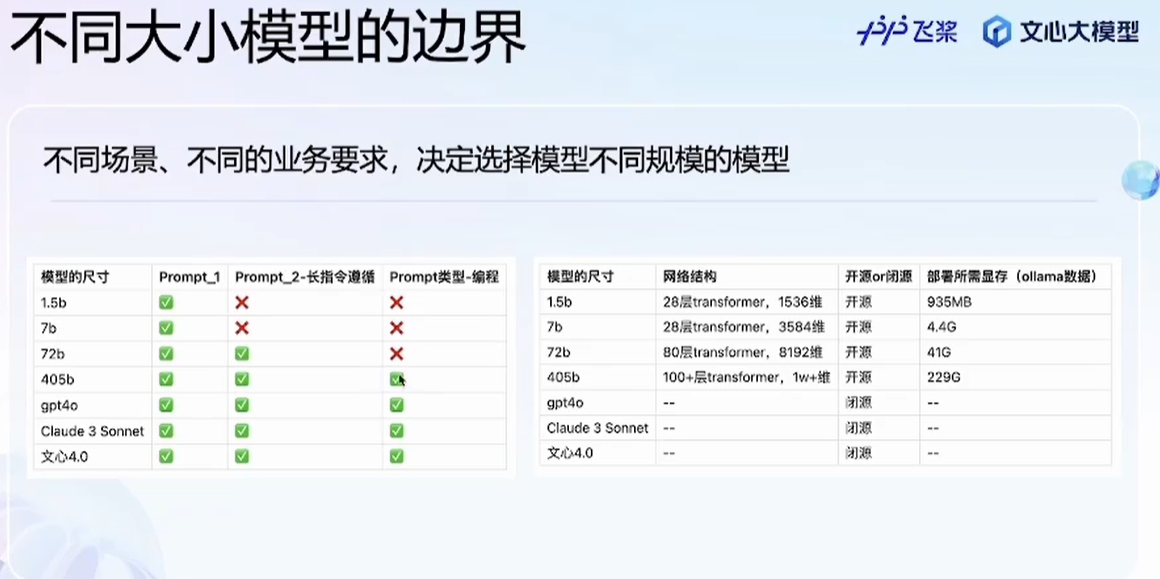Click 文心4.0 in the left table
The height and width of the screenshot is (579, 1160).
coord(64,456)
